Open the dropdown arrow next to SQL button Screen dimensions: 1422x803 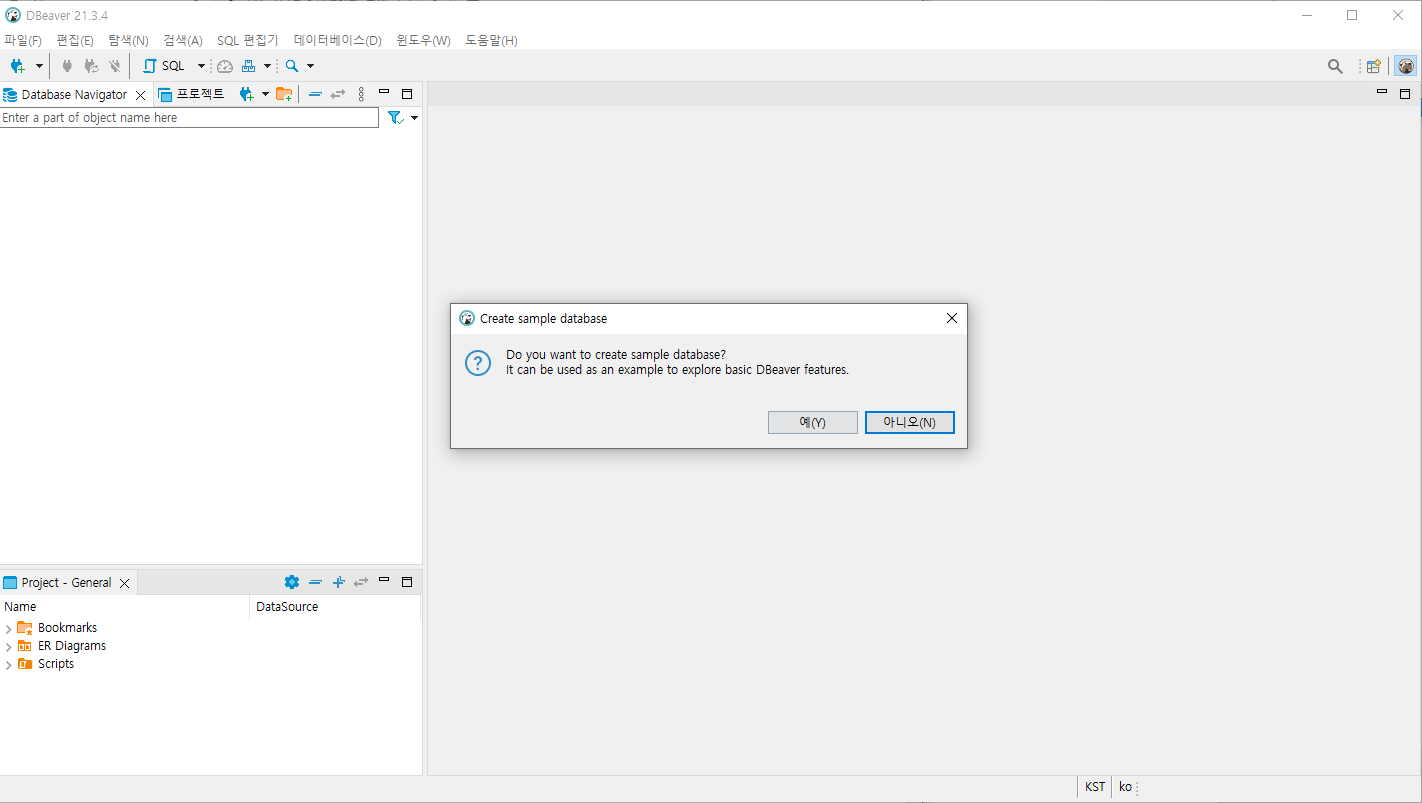click(201, 66)
